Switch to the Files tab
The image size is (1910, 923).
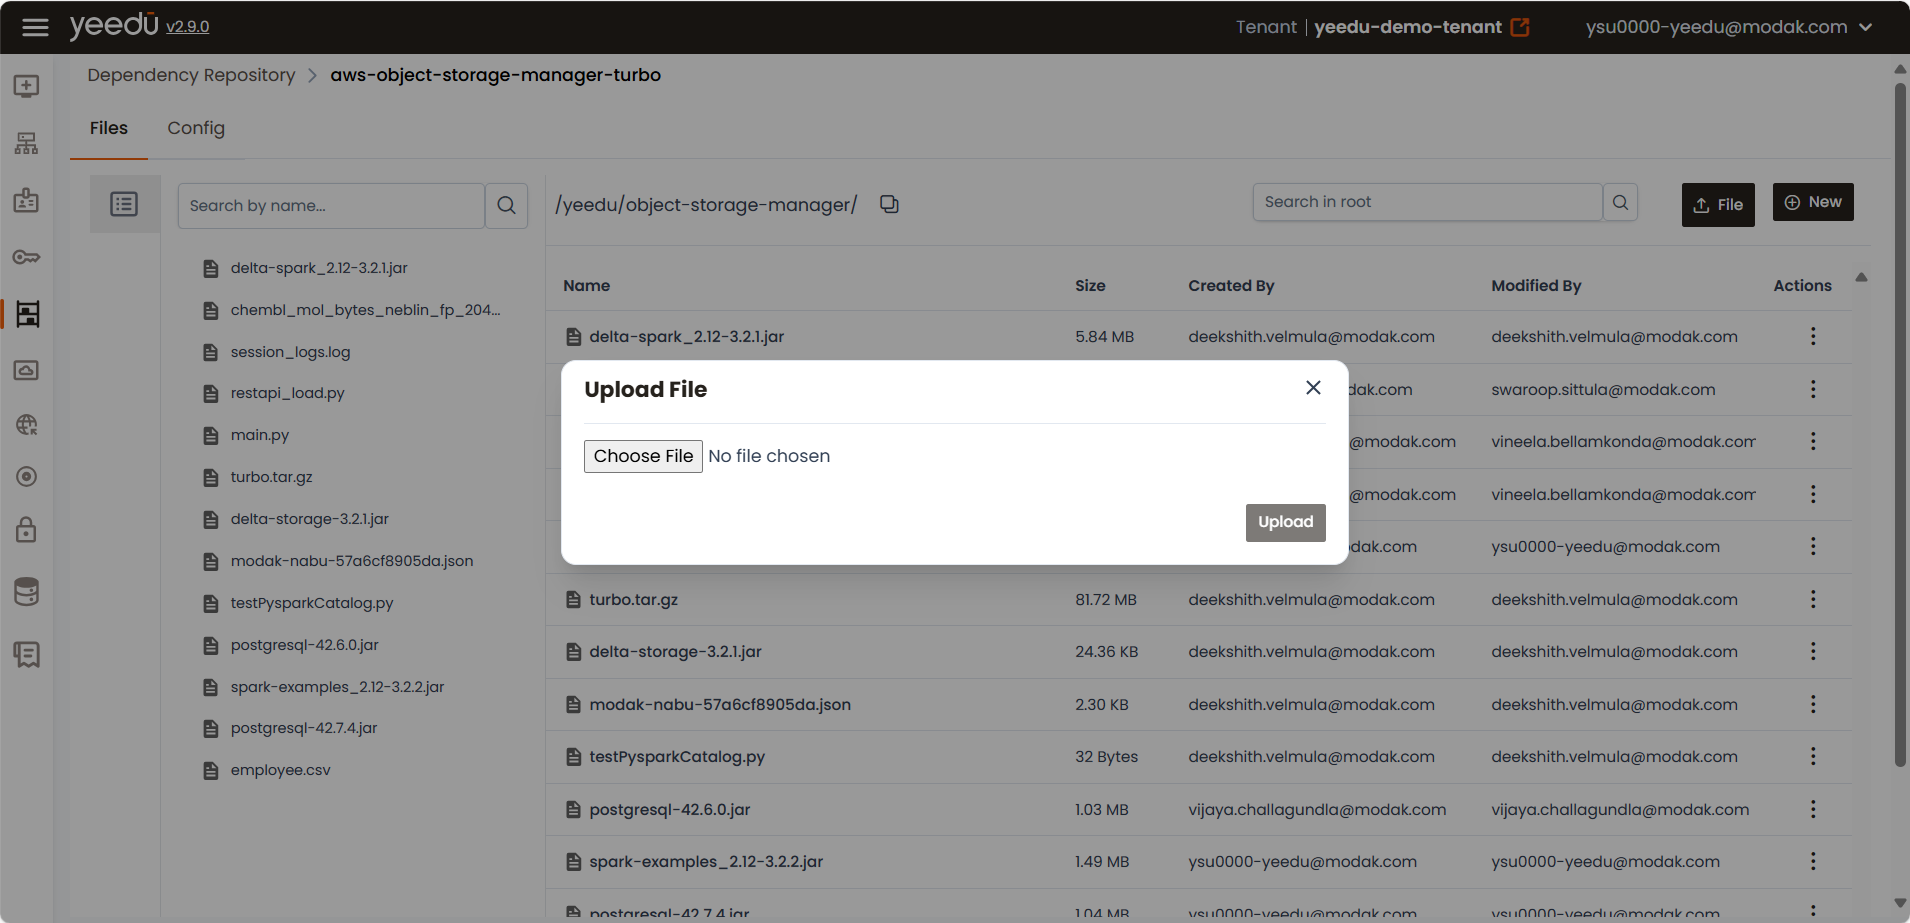109,128
